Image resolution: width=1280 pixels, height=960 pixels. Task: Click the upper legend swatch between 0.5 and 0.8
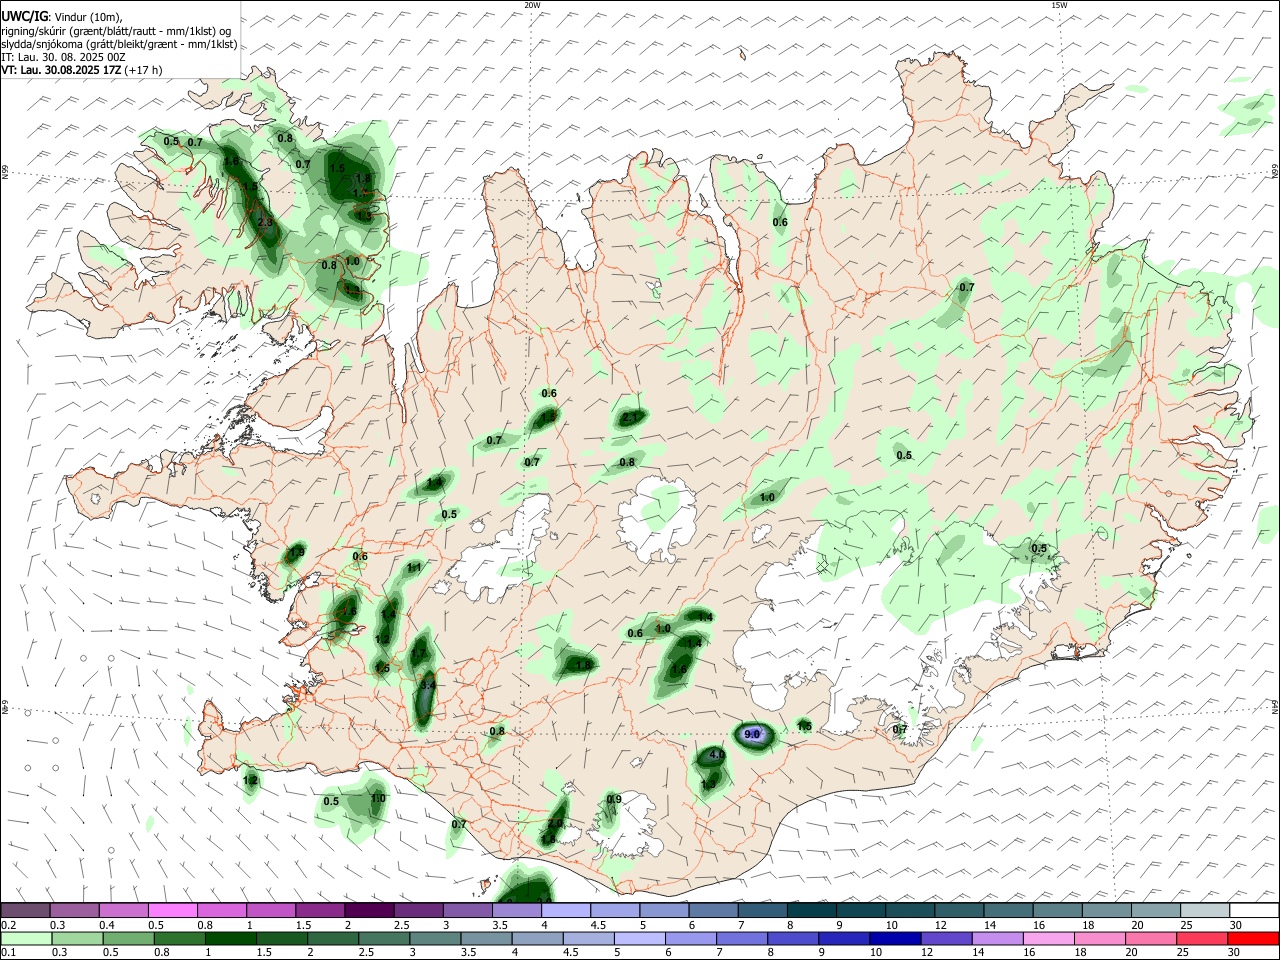point(172,910)
